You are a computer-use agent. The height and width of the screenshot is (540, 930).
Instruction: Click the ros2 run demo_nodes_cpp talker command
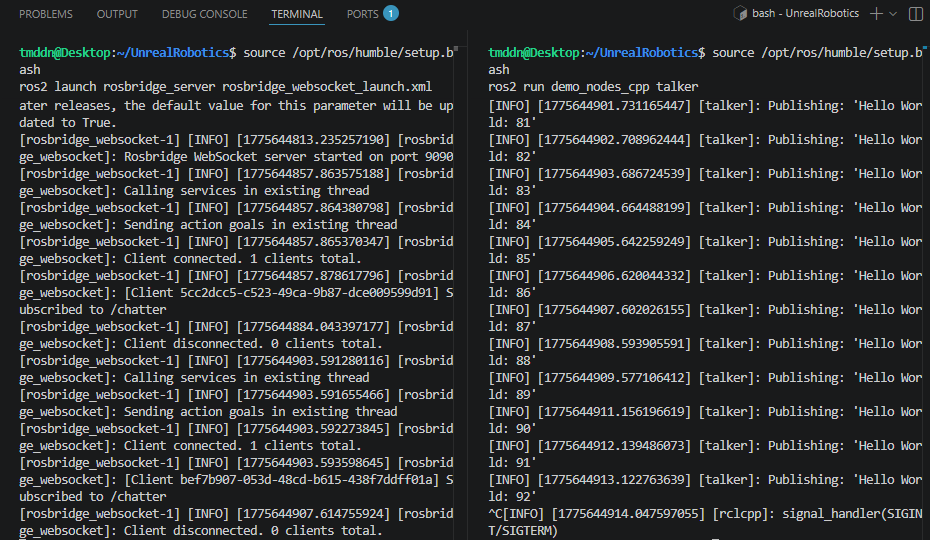click(x=593, y=87)
